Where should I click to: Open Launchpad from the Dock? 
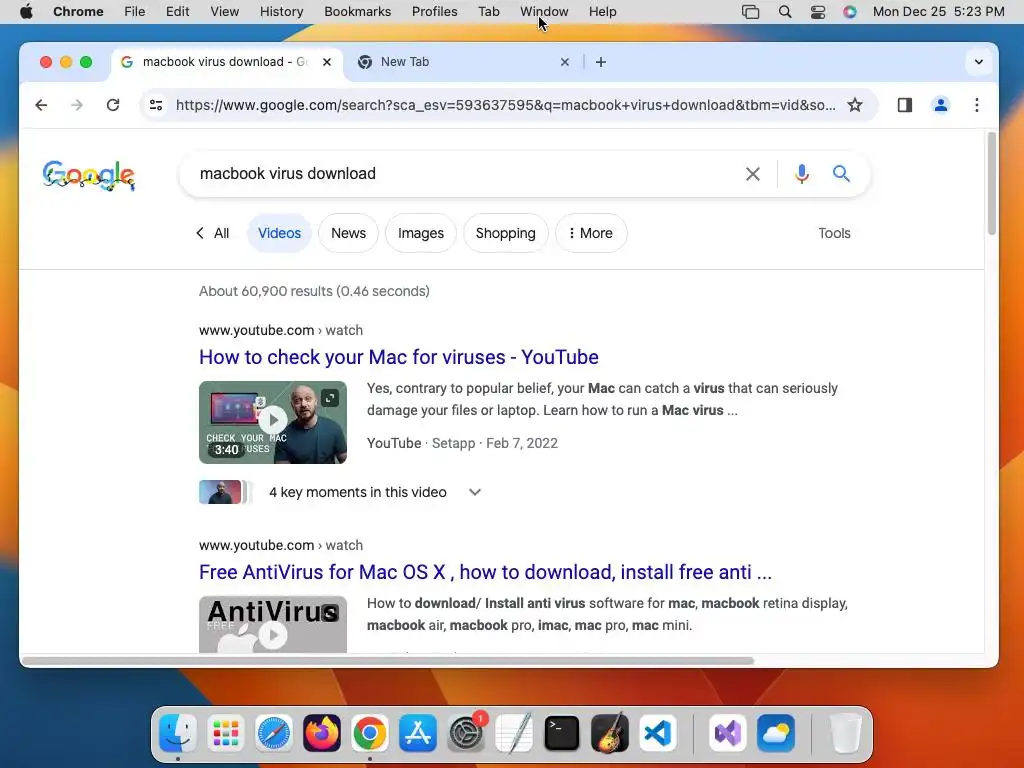(225, 733)
